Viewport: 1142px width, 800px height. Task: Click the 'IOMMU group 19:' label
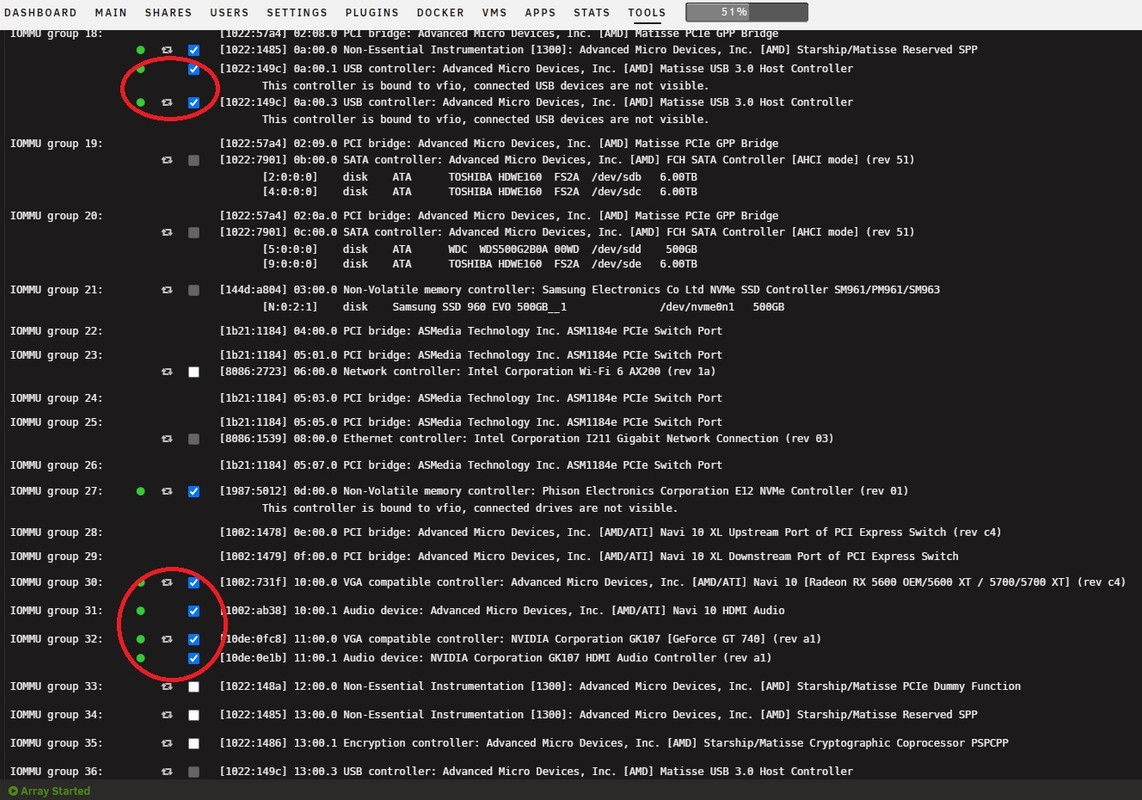[56, 144]
